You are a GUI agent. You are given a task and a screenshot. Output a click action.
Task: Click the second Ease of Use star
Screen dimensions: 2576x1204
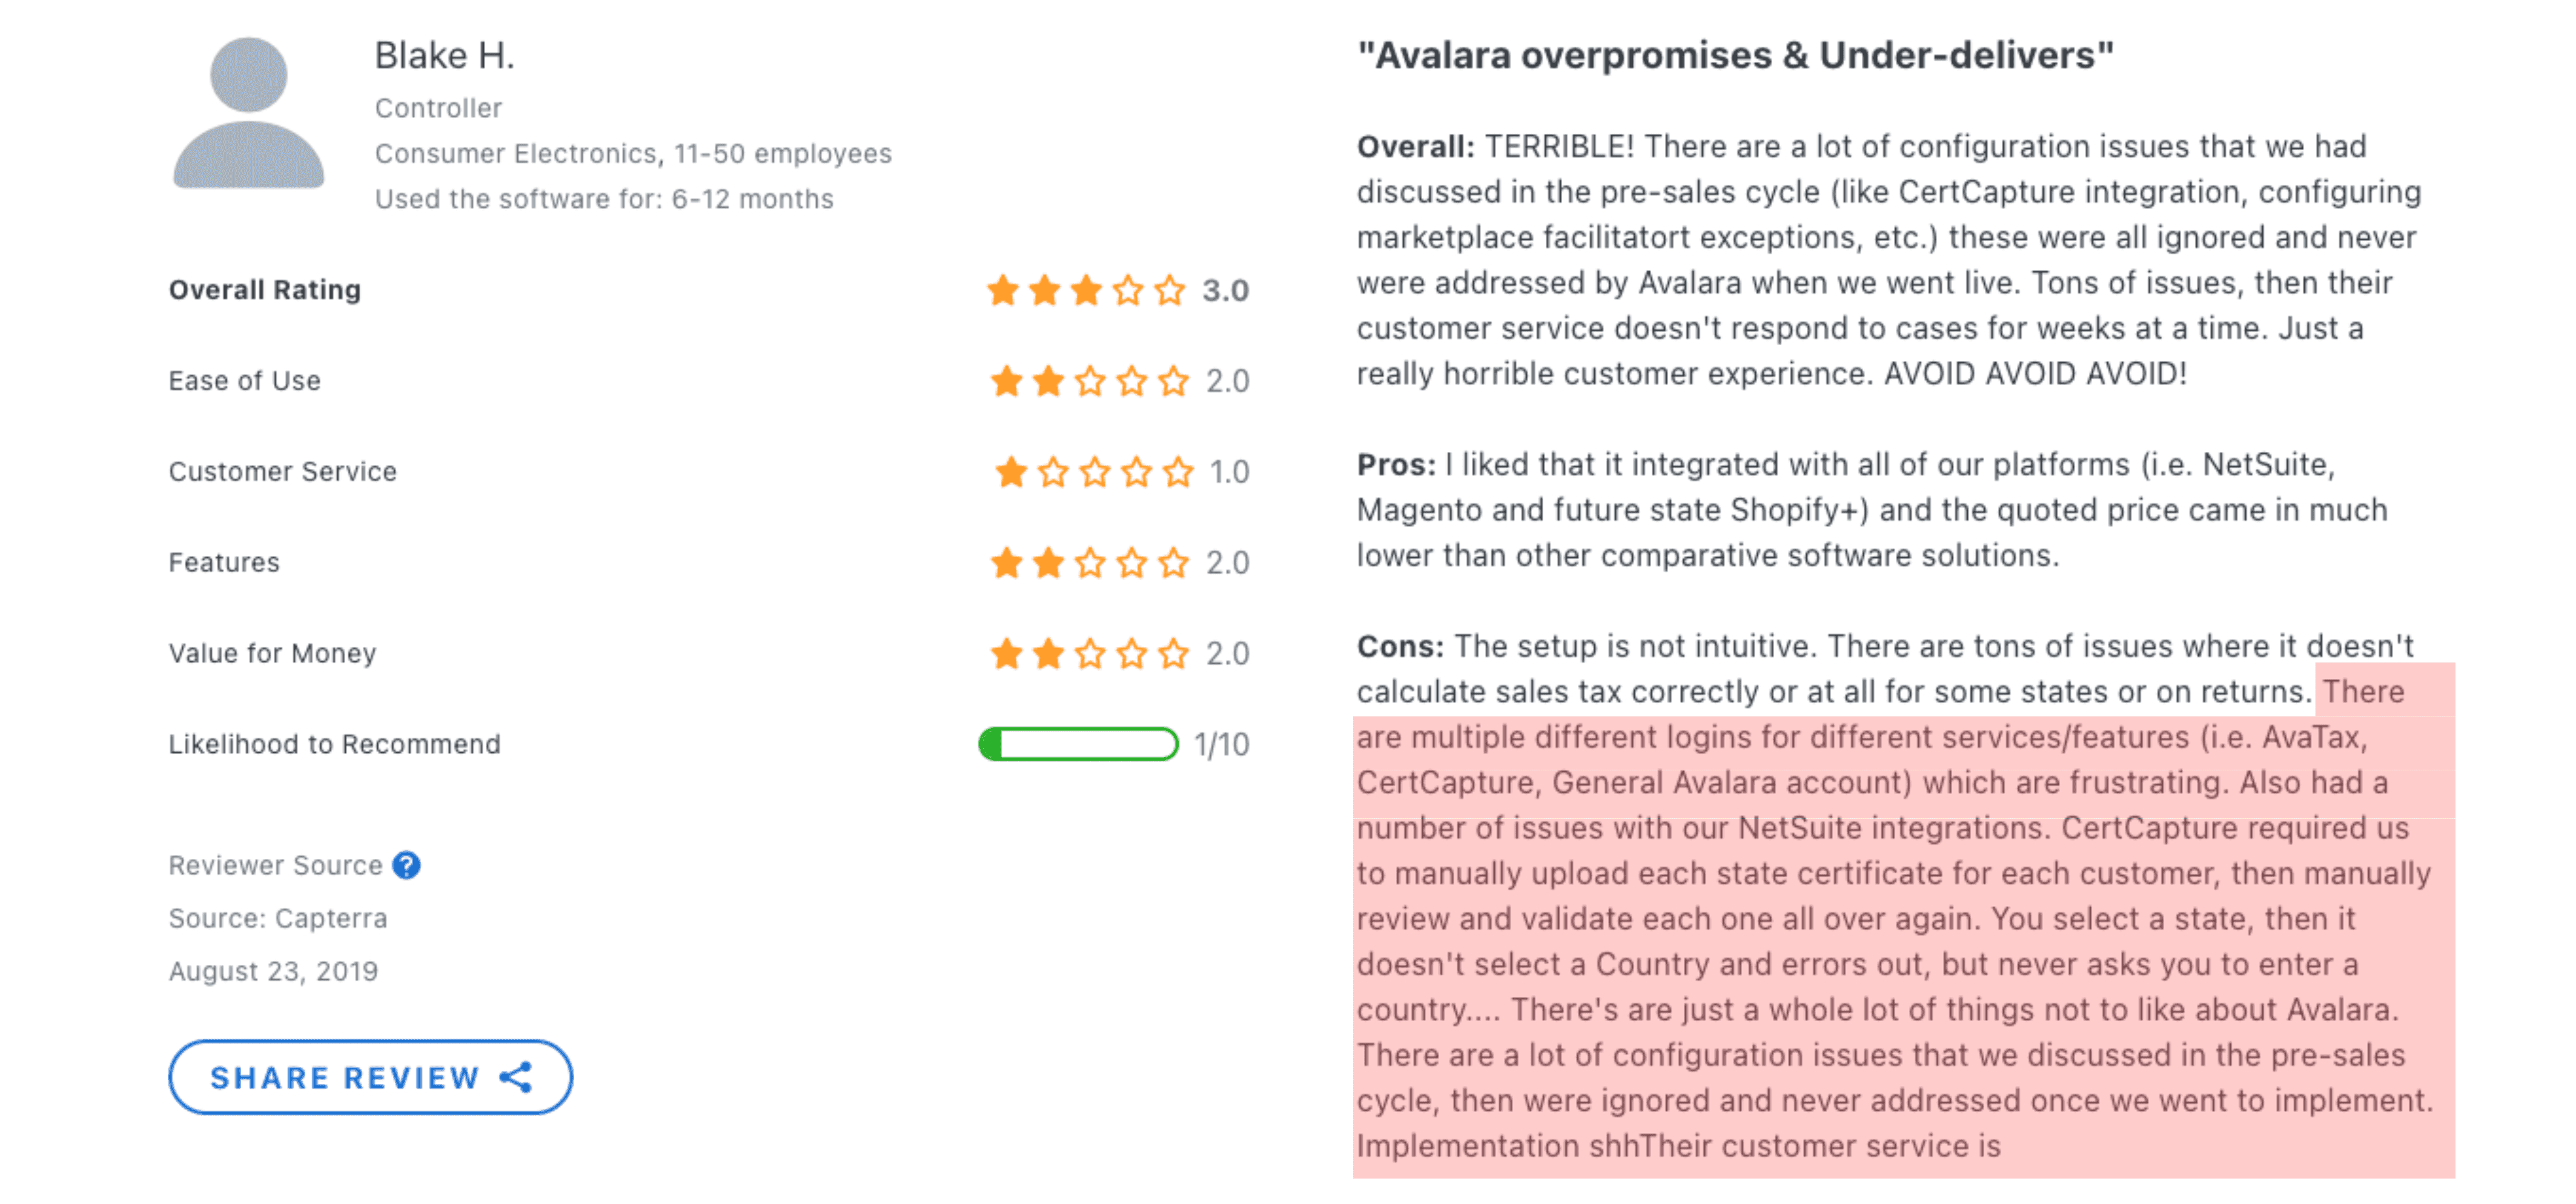pyautogui.click(x=1048, y=381)
